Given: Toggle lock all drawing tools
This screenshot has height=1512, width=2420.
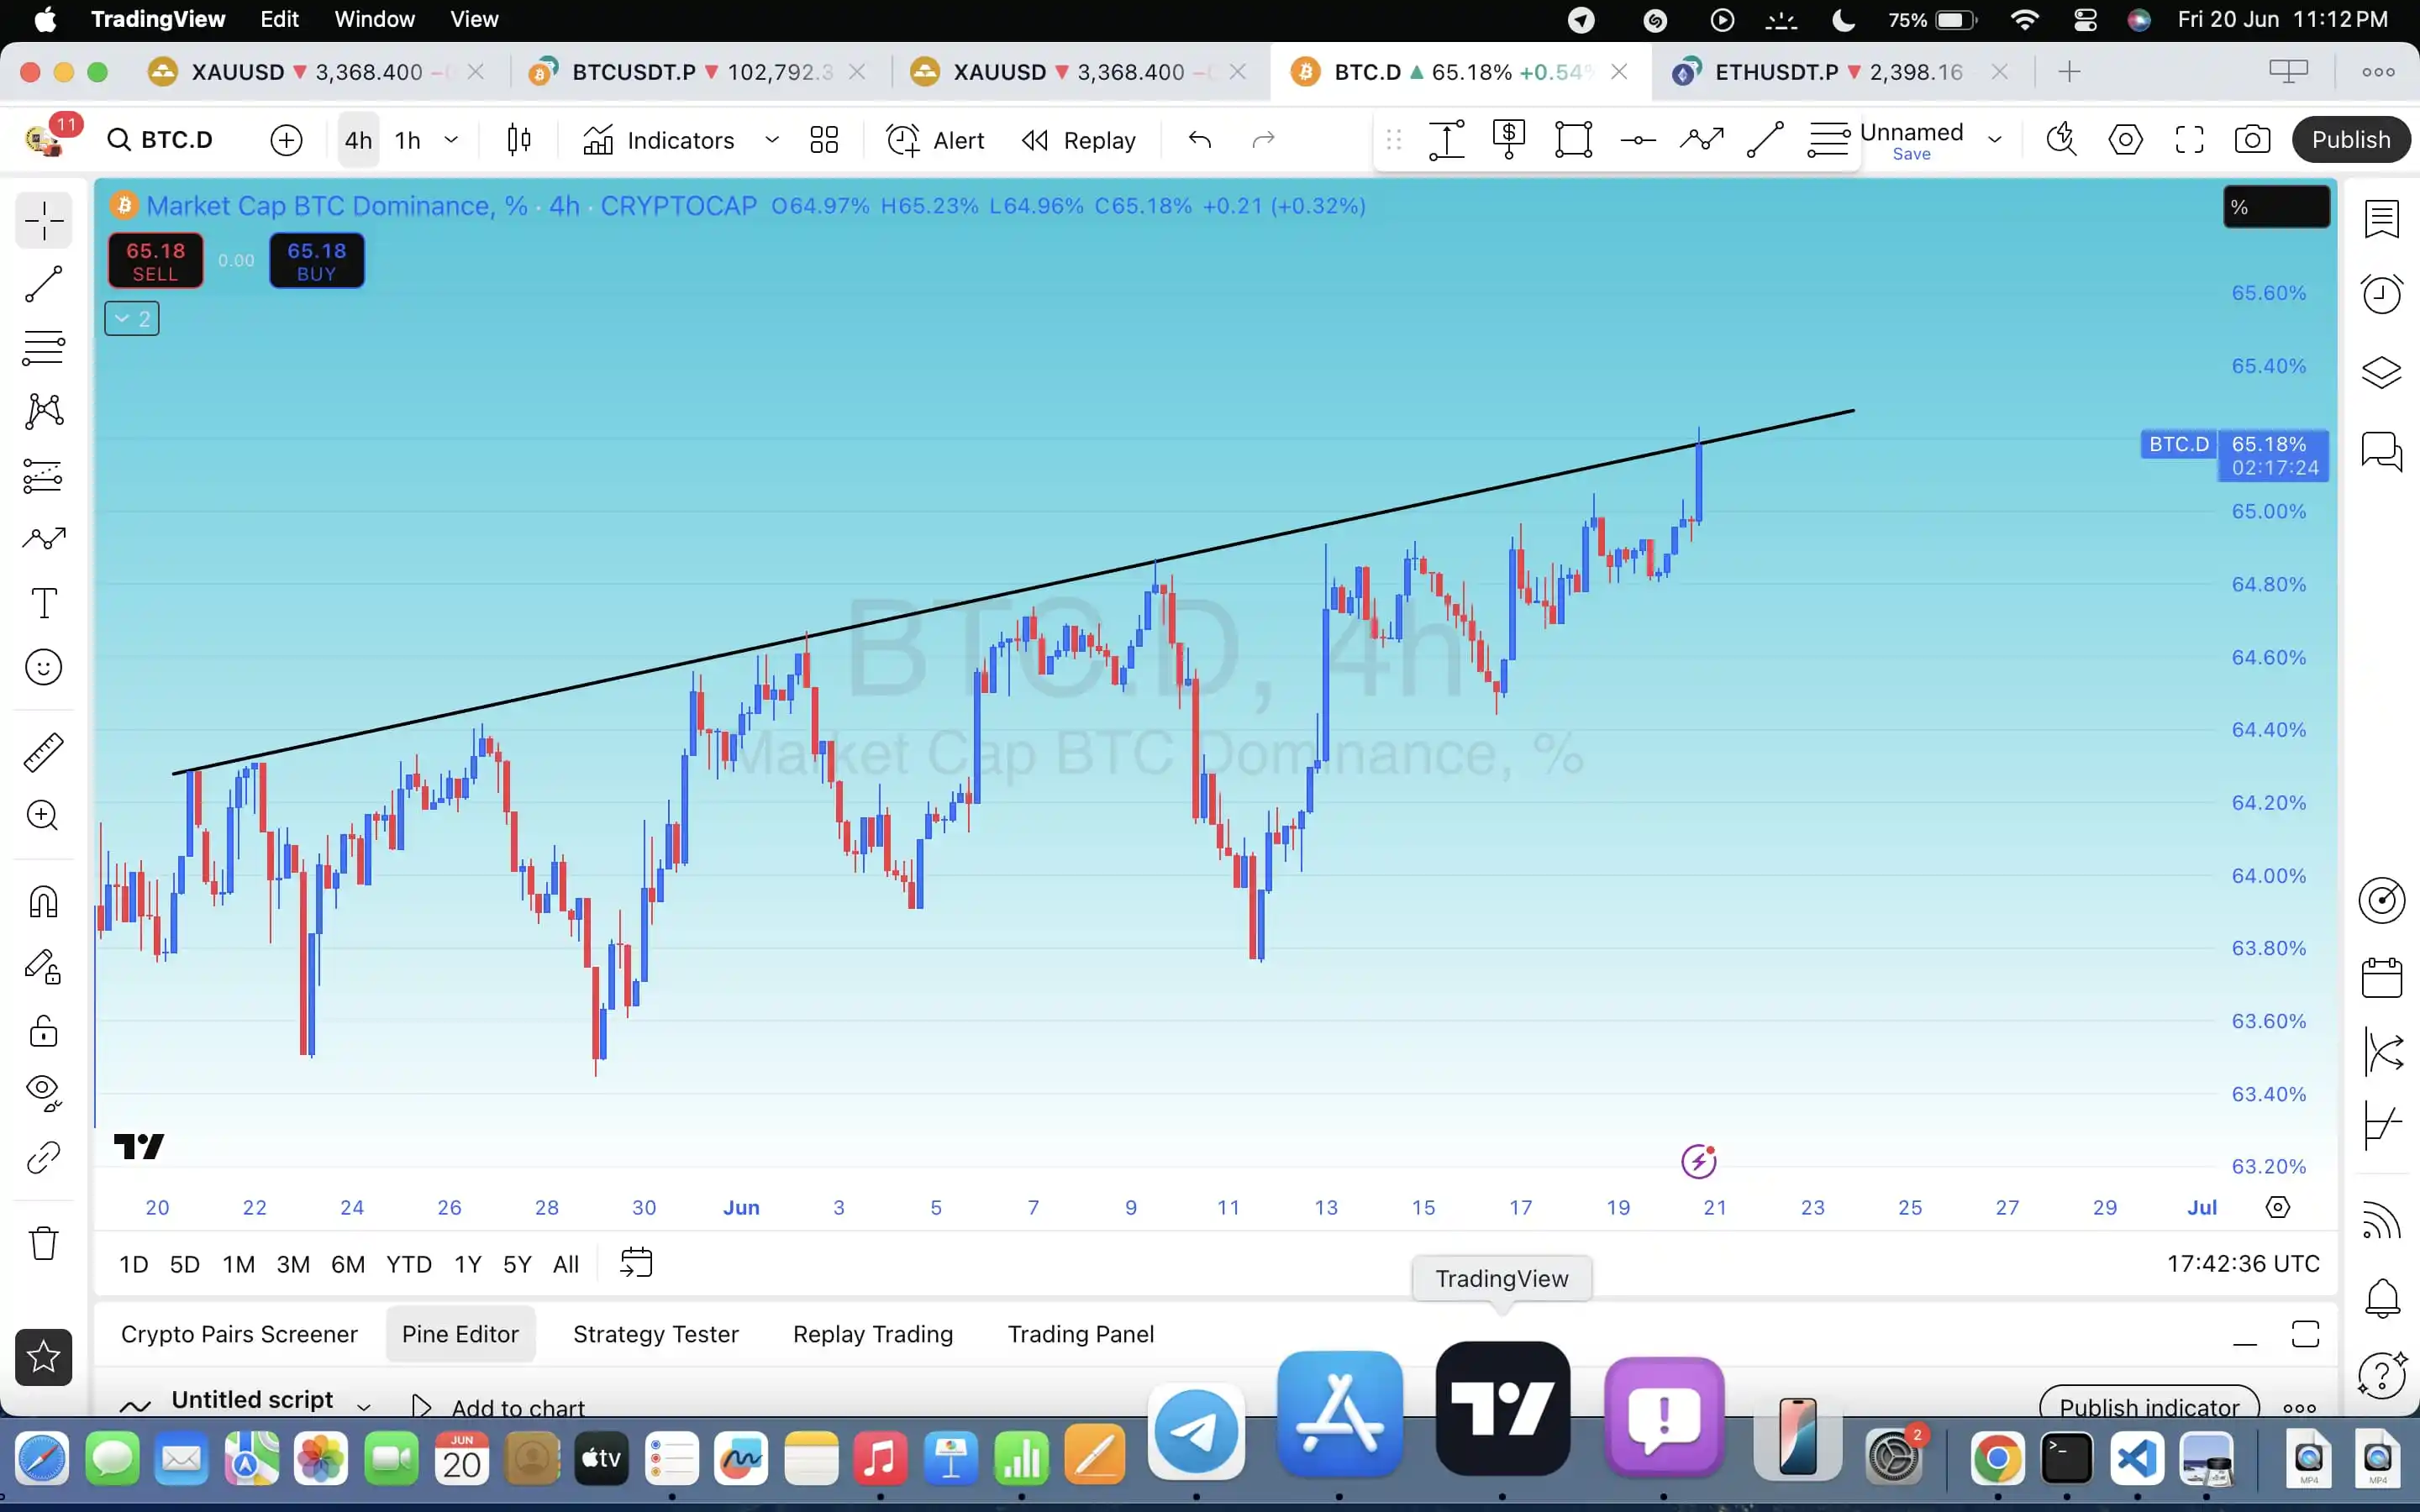Looking at the screenshot, I should coord(44,1031).
